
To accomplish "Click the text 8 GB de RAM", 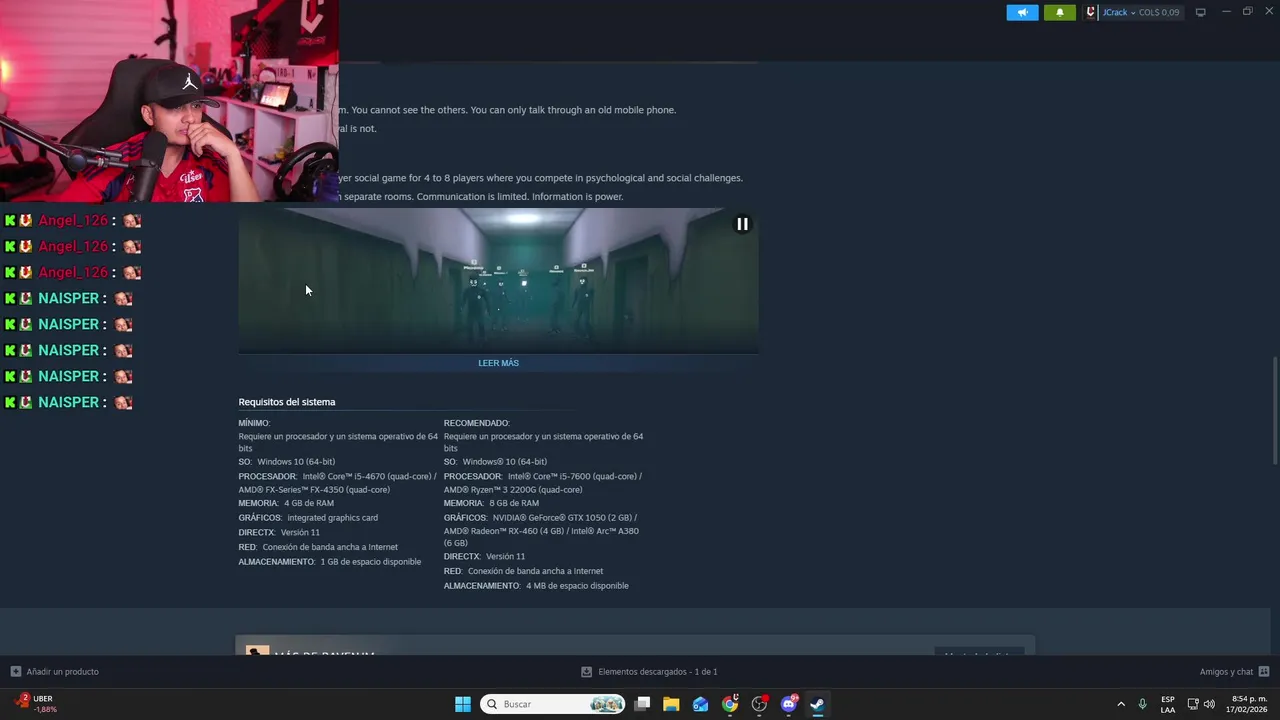I will [x=514, y=503].
